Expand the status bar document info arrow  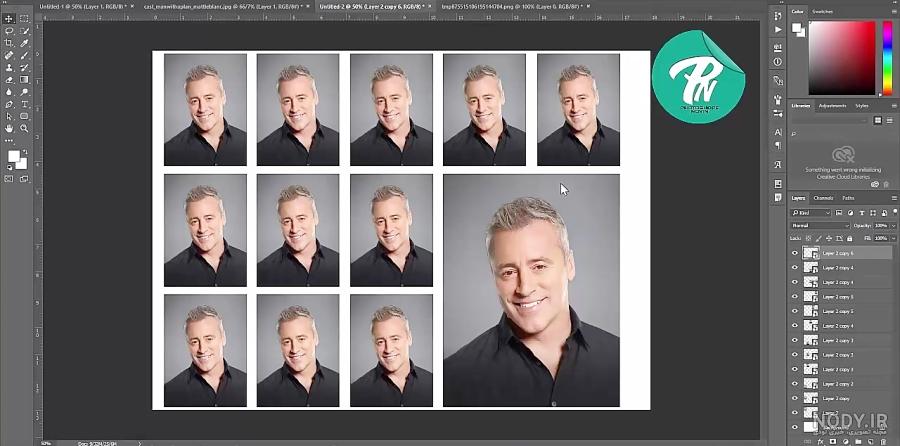click(x=139, y=443)
